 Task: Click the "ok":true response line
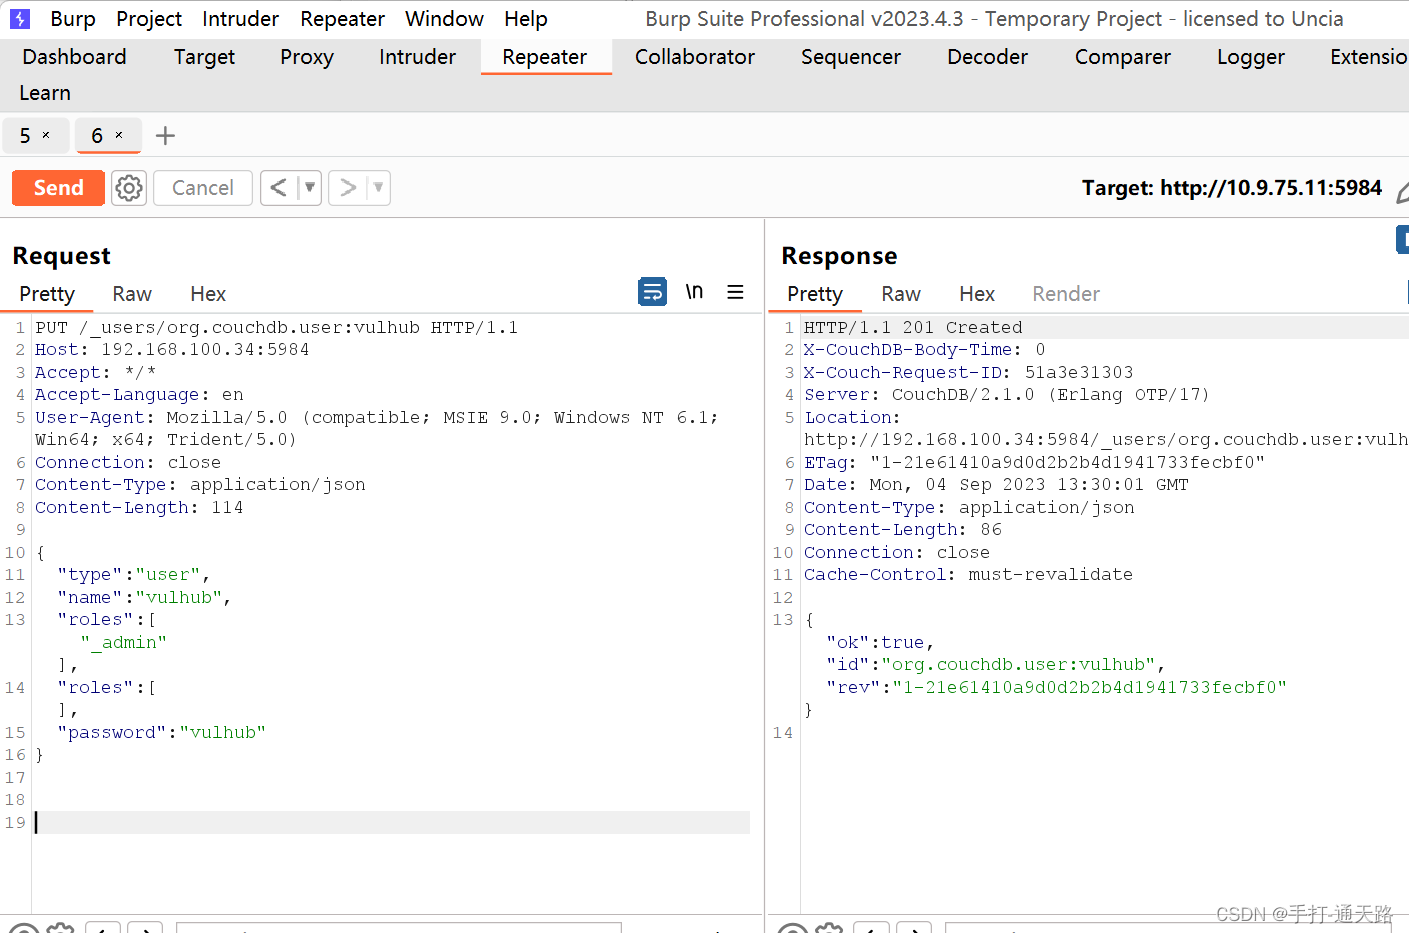[x=880, y=642]
